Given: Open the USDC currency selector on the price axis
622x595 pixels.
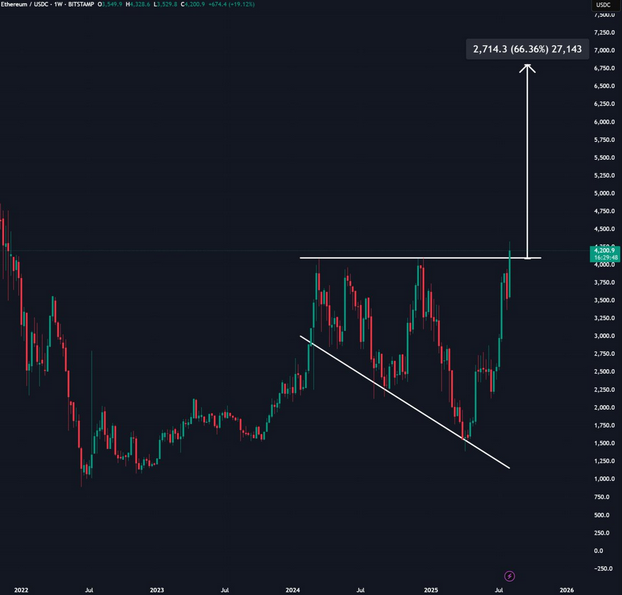Looking at the screenshot, I should click(603, 5).
